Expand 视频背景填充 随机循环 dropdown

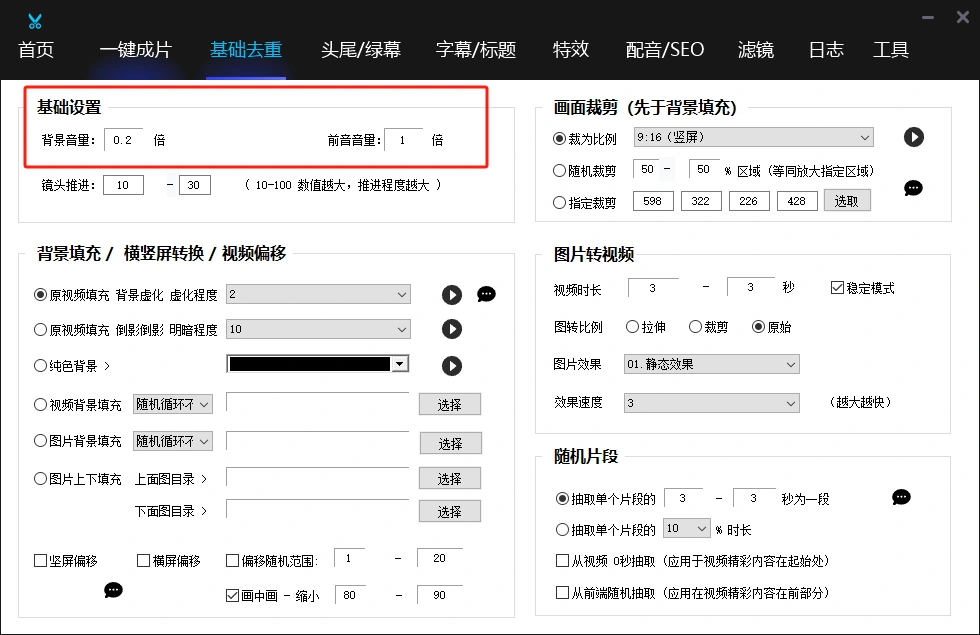pos(173,404)
